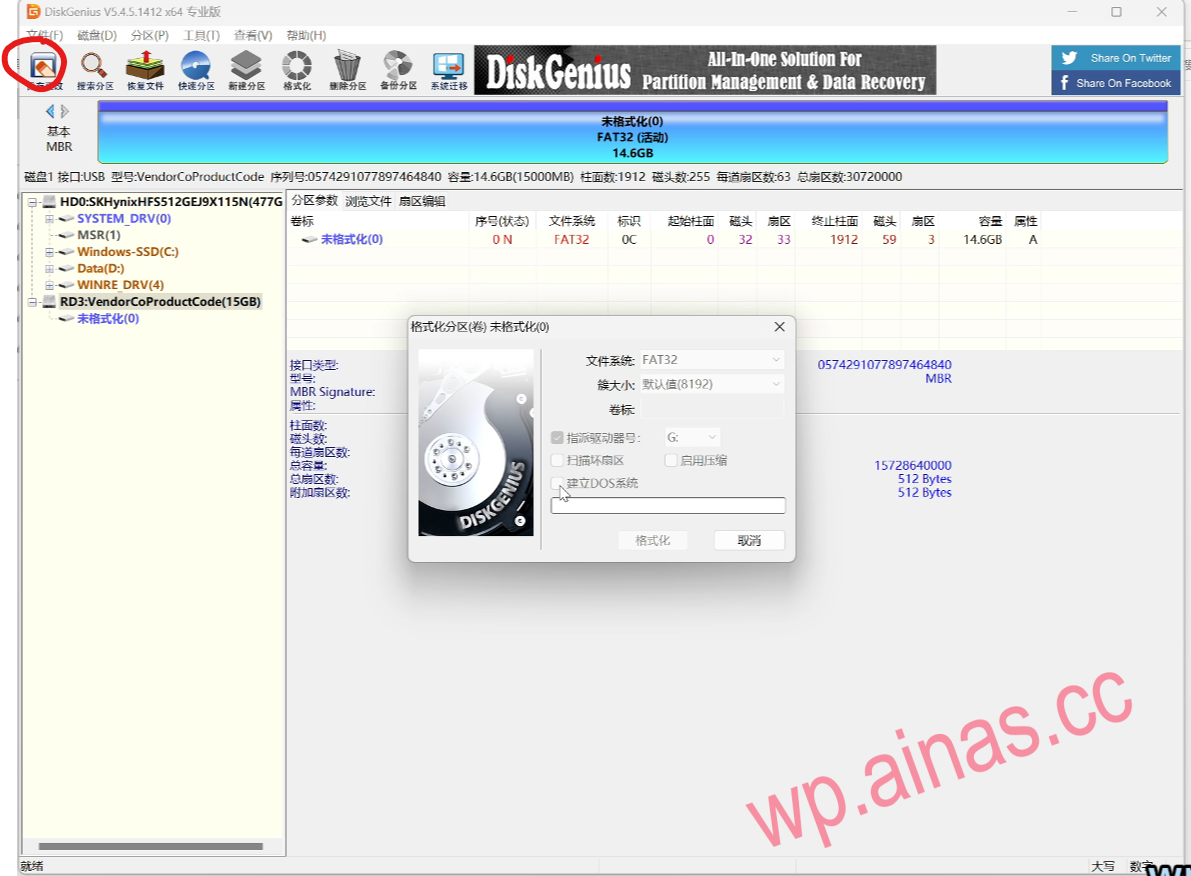Click the Facebook f icon
1191x876 pixels.
pos(1064,83)
